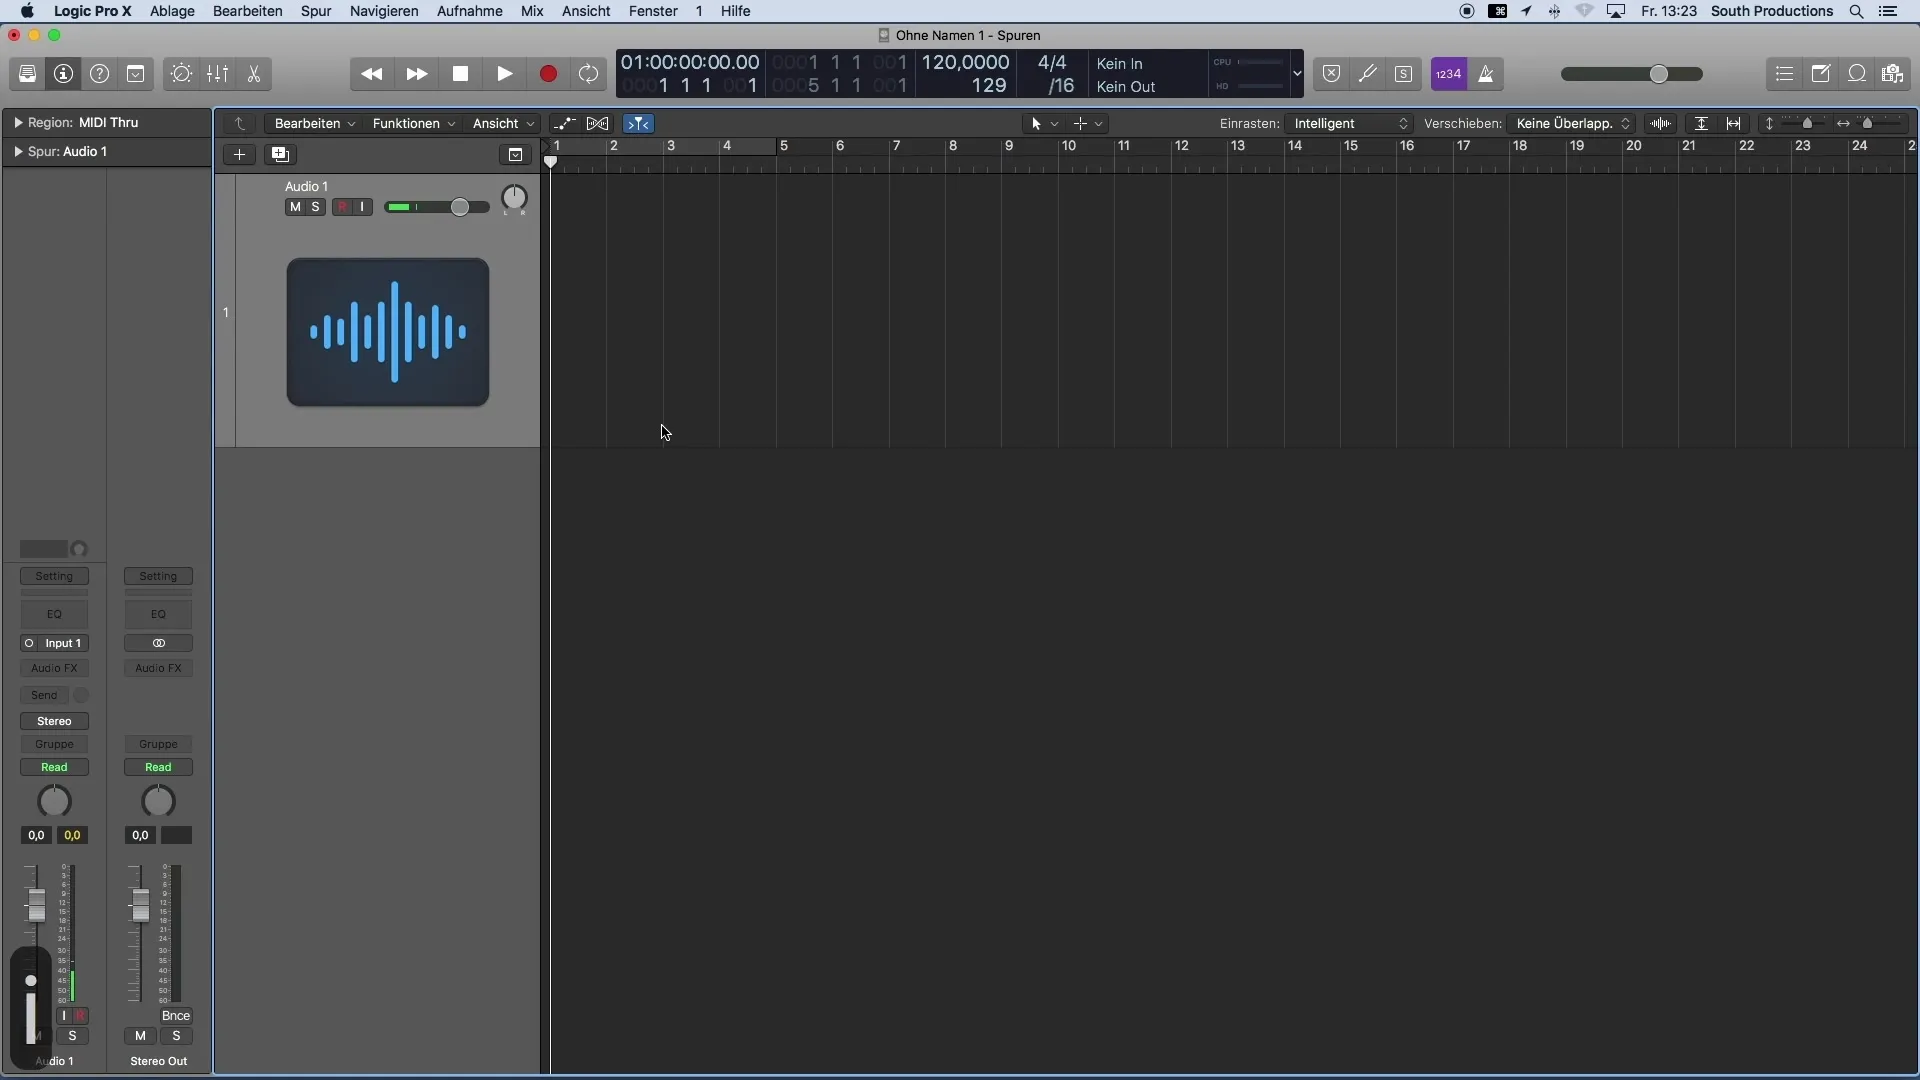Open the pointer tool selection menu

tap(1044, 123)
